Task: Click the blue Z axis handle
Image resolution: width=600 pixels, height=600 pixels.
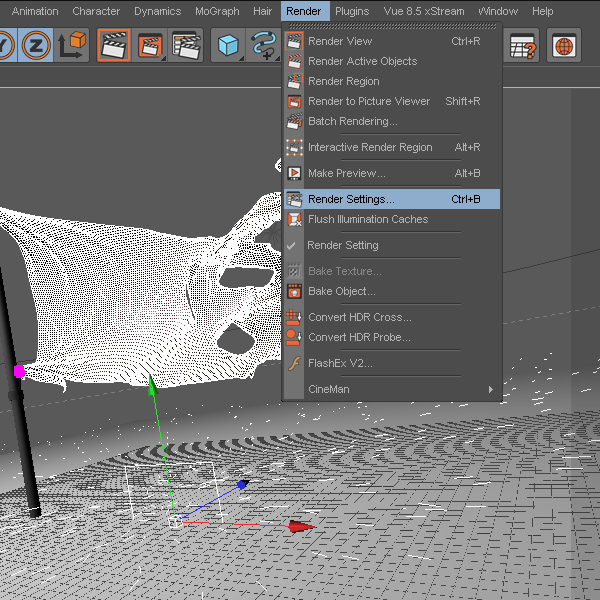Action: pos(243,484)
